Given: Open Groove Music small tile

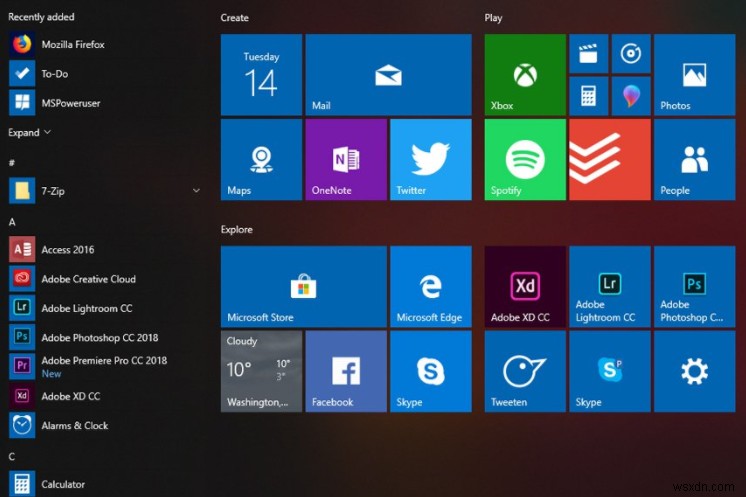Looking at the screenshot, I should tap(631, 54).
